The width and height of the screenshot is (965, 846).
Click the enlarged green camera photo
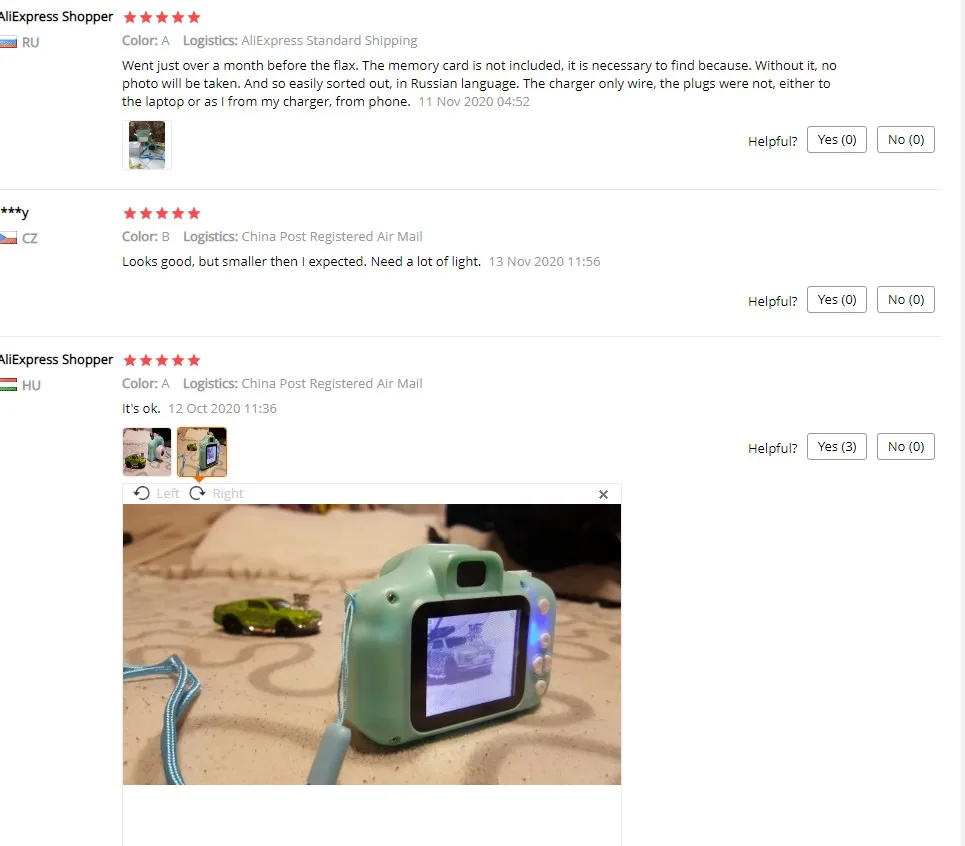click(372, 644)
